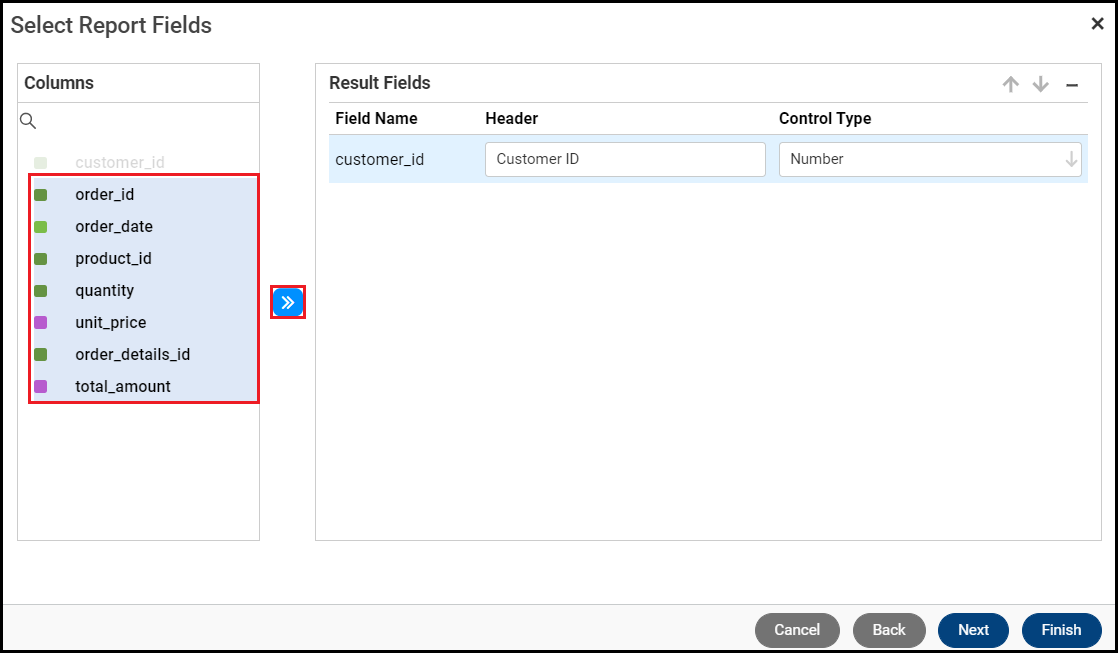The image size is (1118, 653).
Task: Click the green square beside order_id
Action: (41, 195)
